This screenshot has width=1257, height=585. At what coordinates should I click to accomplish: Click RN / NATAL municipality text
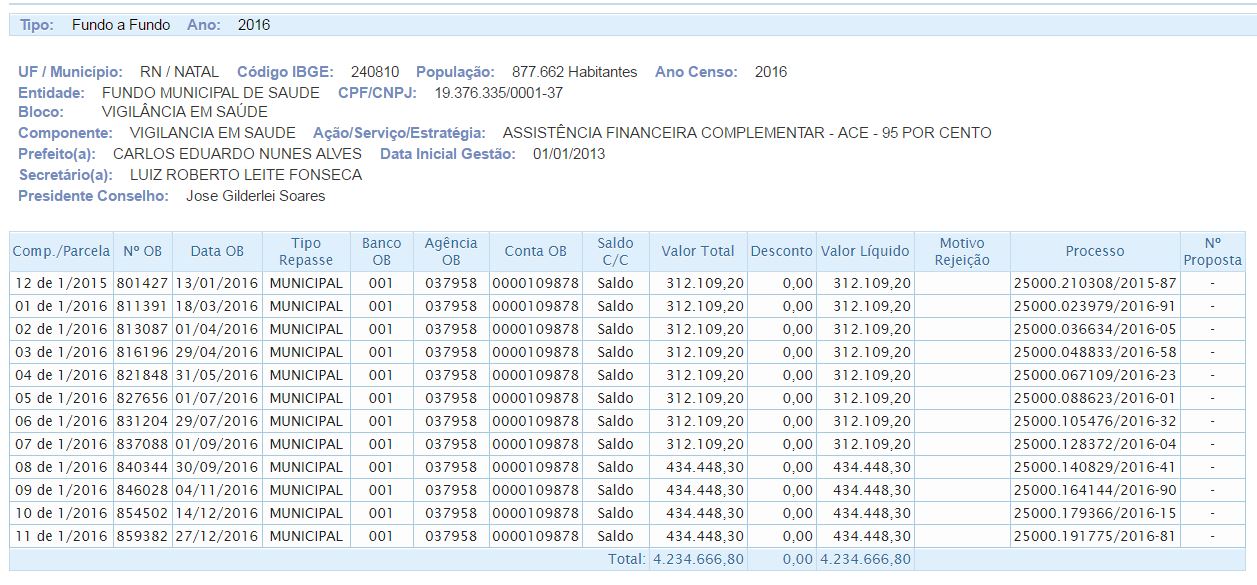pyautogui.click(x=180, y=72)
